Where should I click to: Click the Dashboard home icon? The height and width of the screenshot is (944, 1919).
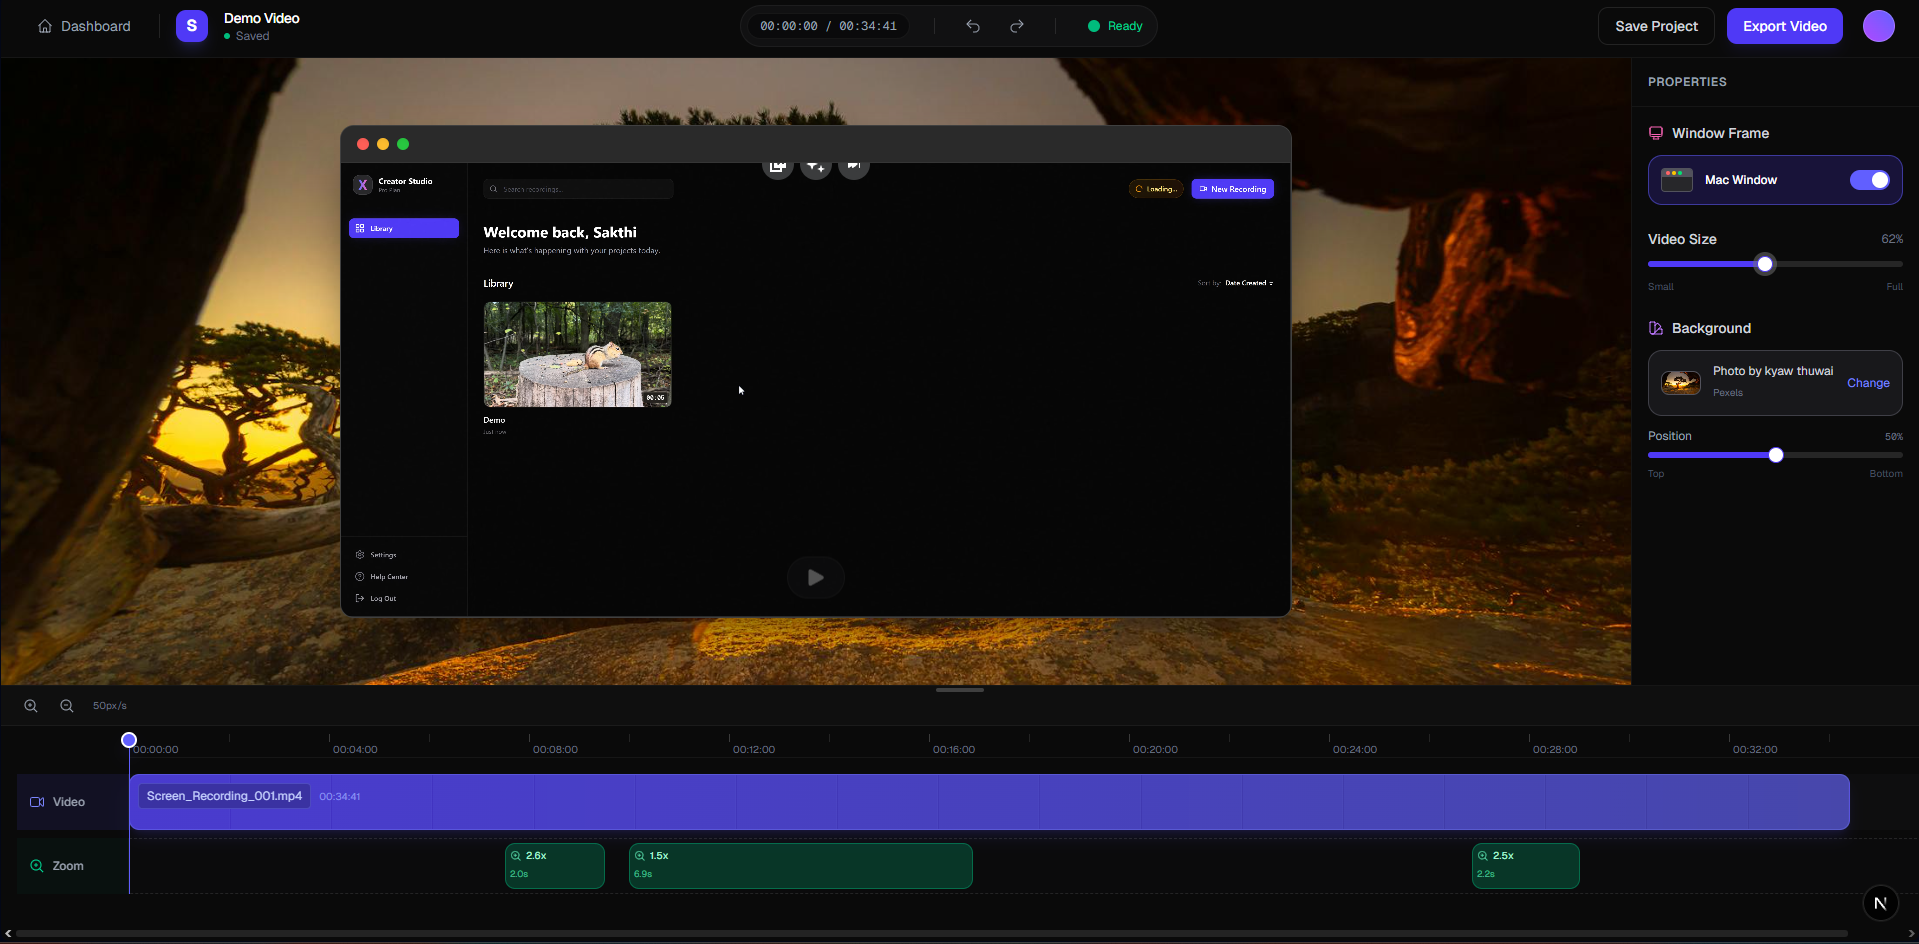coord(44,25)
